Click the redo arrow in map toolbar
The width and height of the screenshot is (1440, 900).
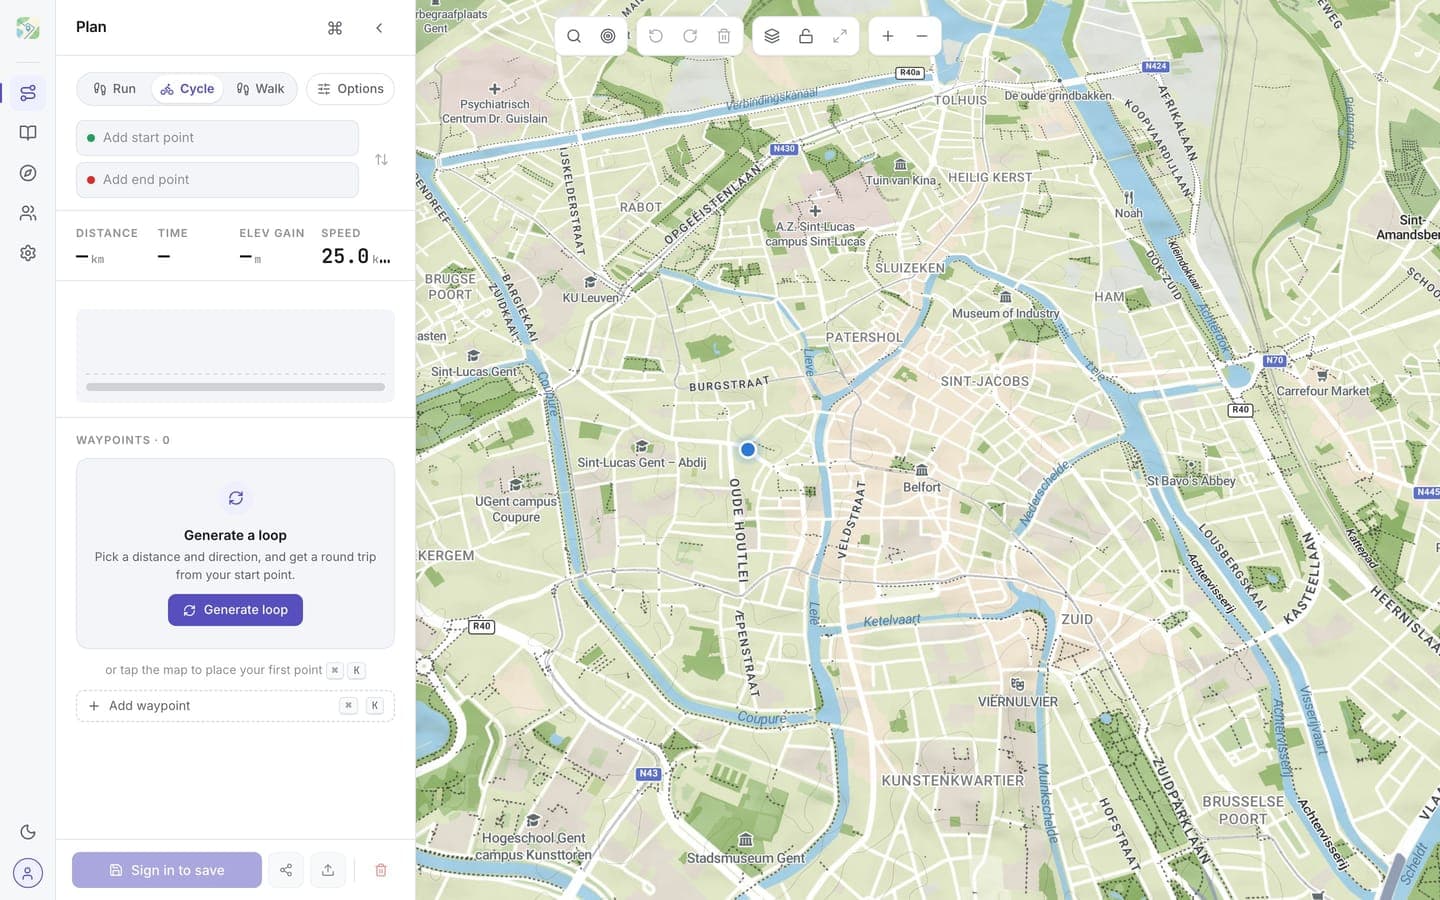690,36
